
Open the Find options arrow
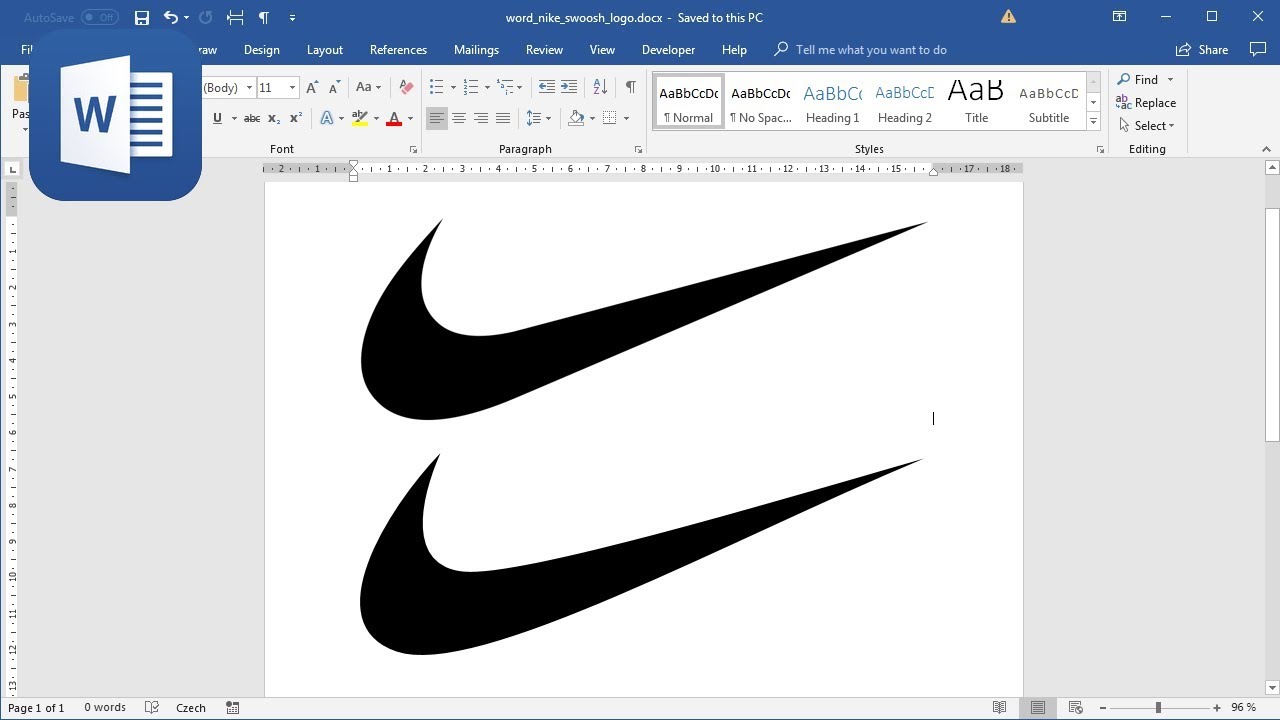point(1170,80)
